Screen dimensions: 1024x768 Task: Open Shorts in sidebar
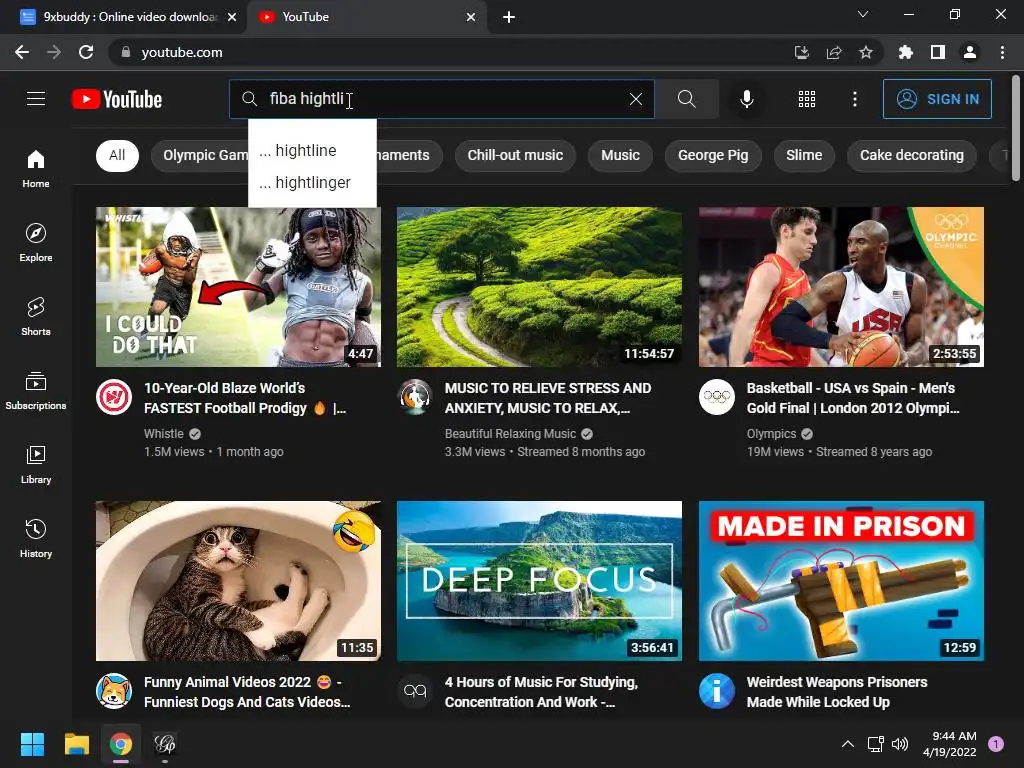coord(36,317)
